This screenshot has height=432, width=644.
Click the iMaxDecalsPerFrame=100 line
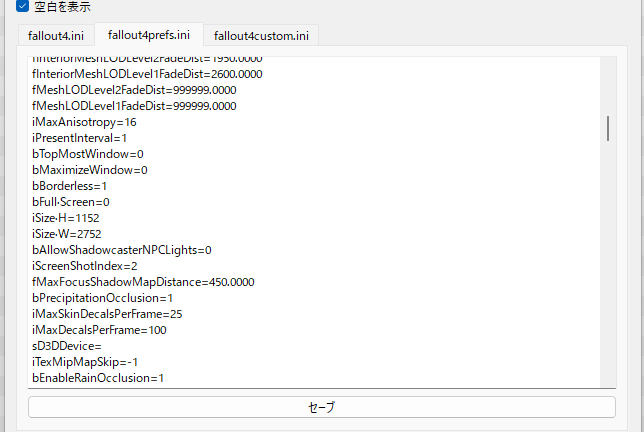99,330
